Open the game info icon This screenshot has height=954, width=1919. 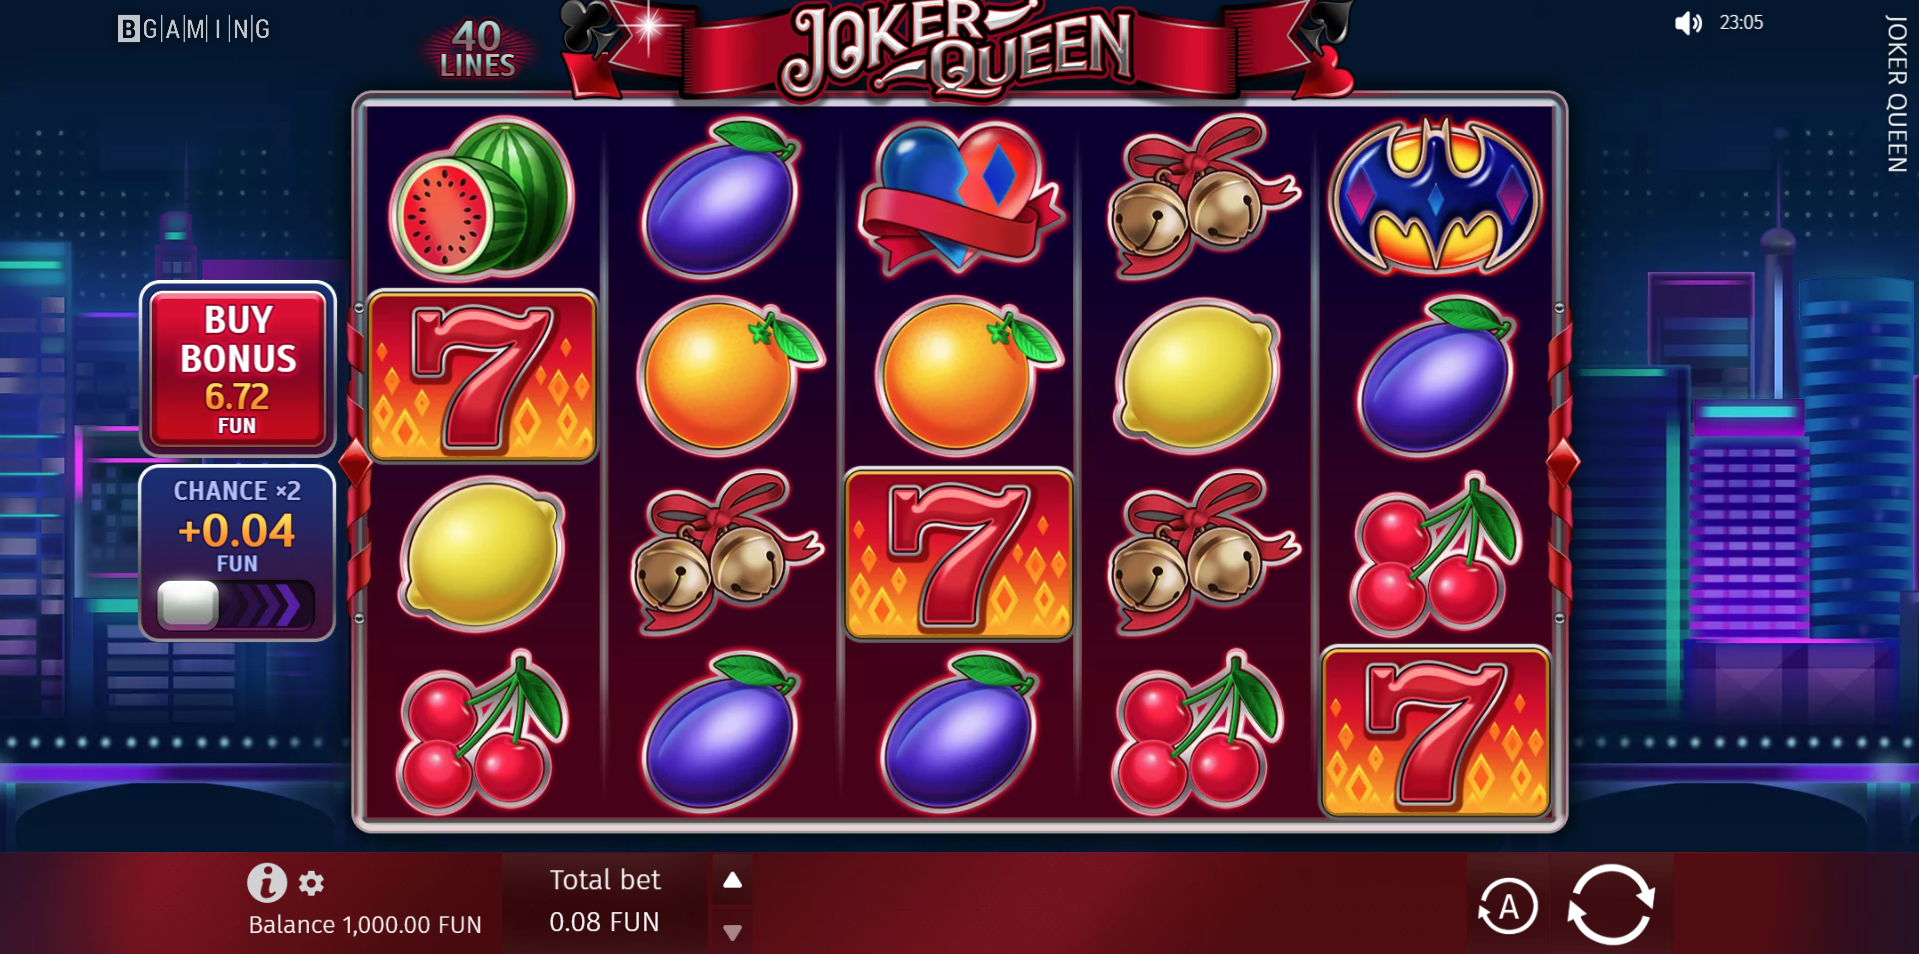click(267, 882)
